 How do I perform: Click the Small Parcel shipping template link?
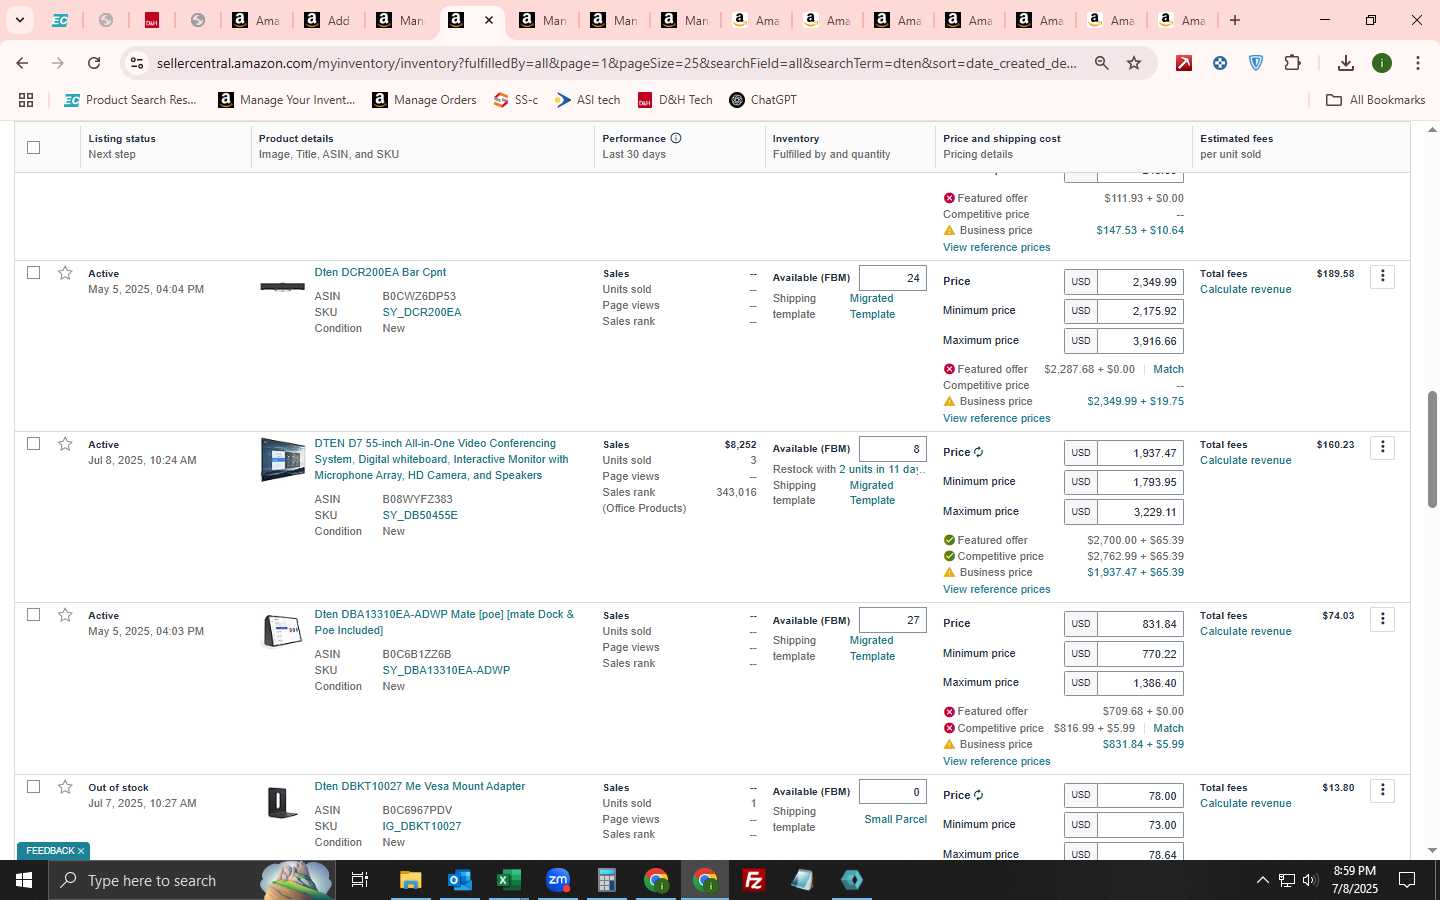tap(895, 819)
